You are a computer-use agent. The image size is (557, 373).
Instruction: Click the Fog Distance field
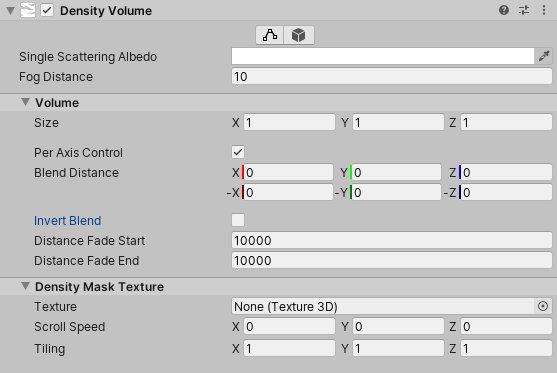[x=392, y=76]
